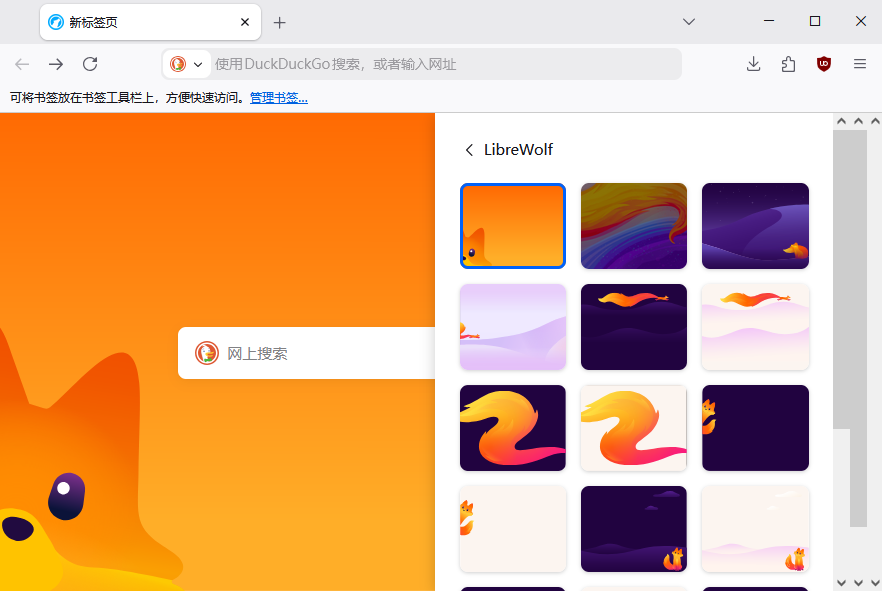Select light pink hills wallpaper with sitting fox
The height and width of the screenshot is (591, 882).
[x=755, y=529]
